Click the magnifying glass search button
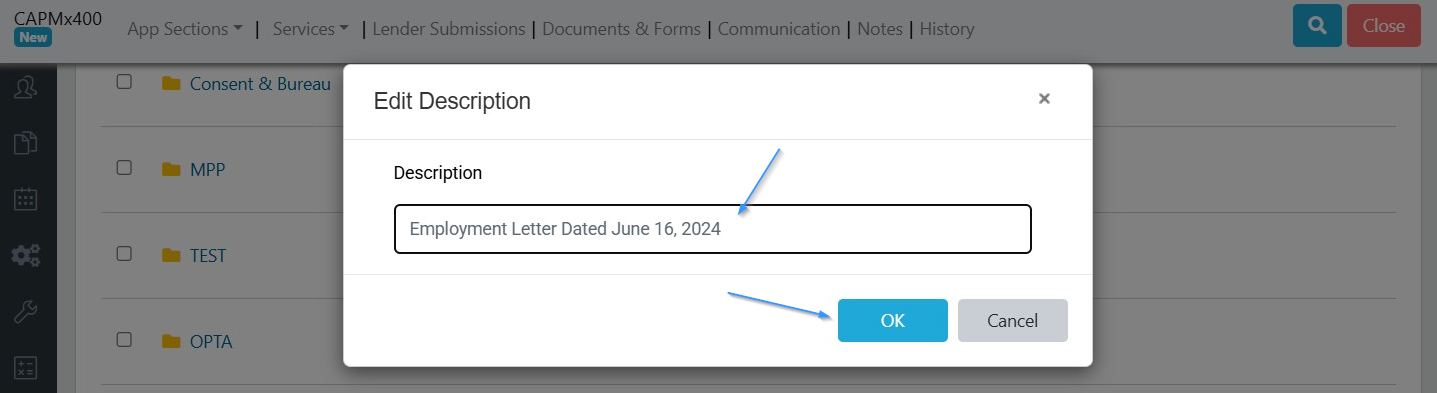1437x393 pixels. click(x=1317, y=26)
